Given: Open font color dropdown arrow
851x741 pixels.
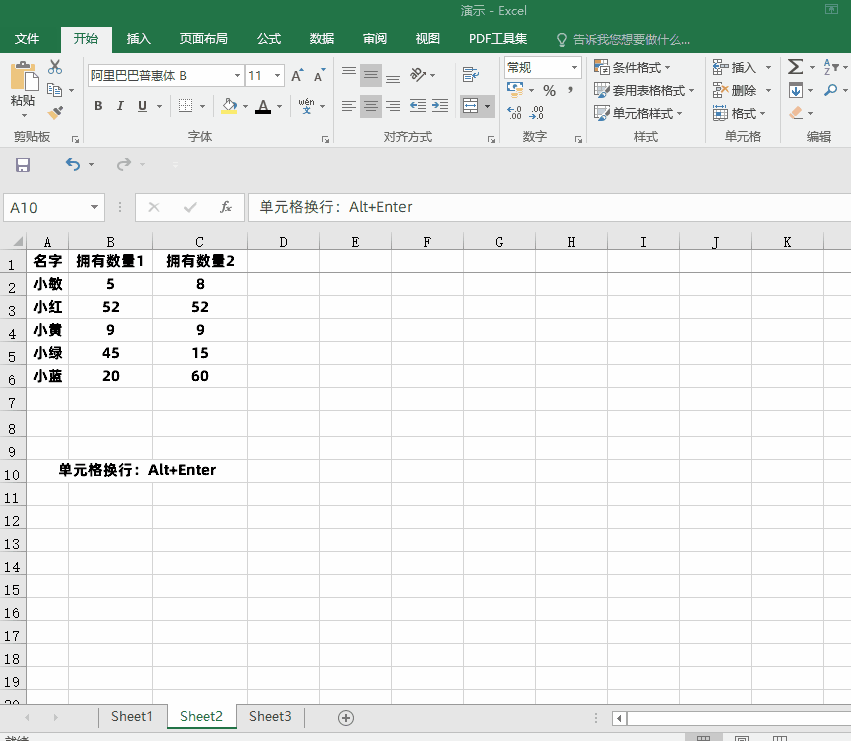Looking at the screenshot, I should (x=280, y=106).
